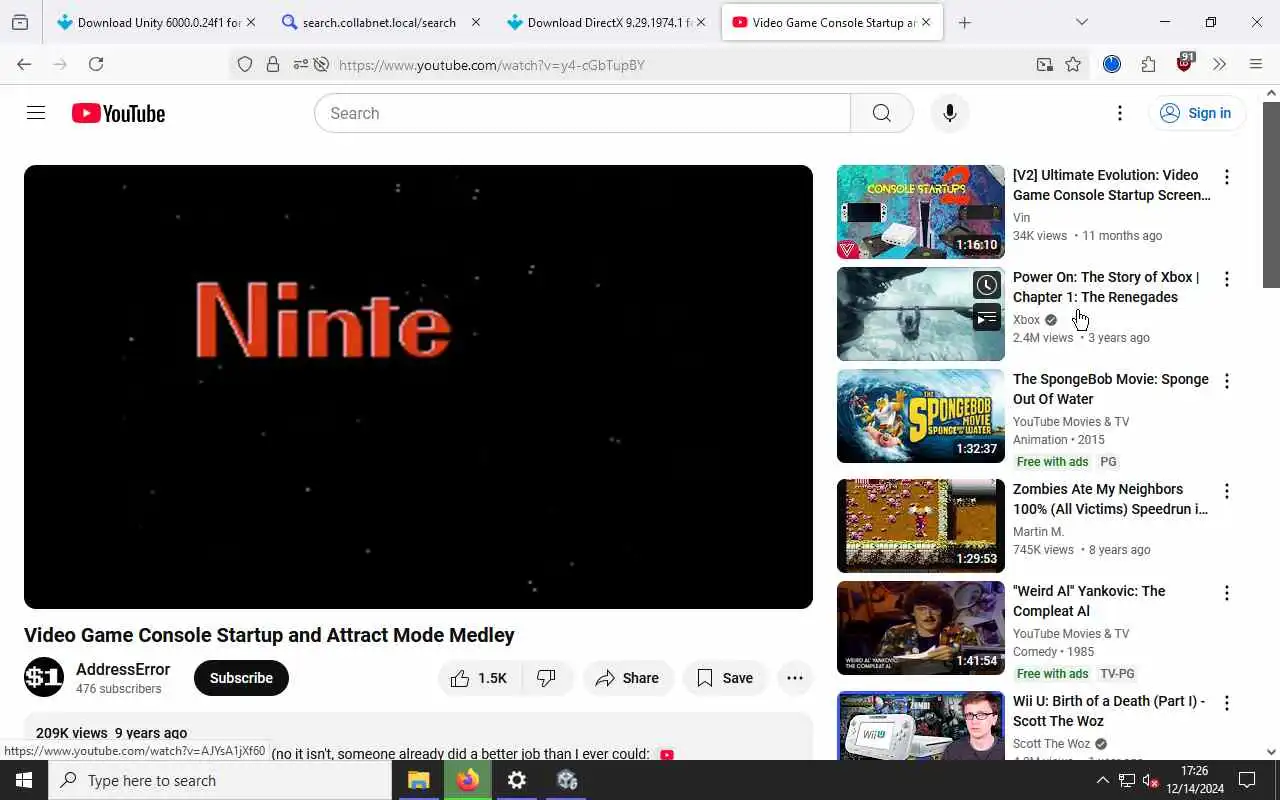This screenshot has height=800, width=1280.
Task: Open Zombies Ate My Neighbors thumbnail
Action: [x=920, y=526]
